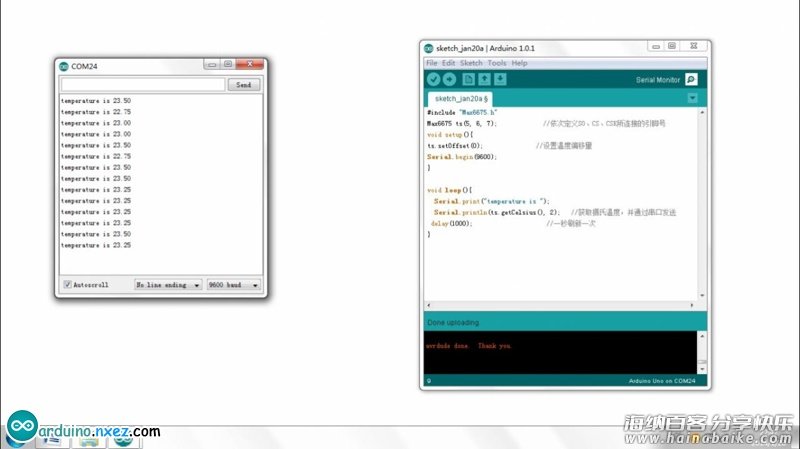Click the 'void loop(){' code line
Image resolution: width=800 pixels, height=449 pixels.
coord(449,190)
